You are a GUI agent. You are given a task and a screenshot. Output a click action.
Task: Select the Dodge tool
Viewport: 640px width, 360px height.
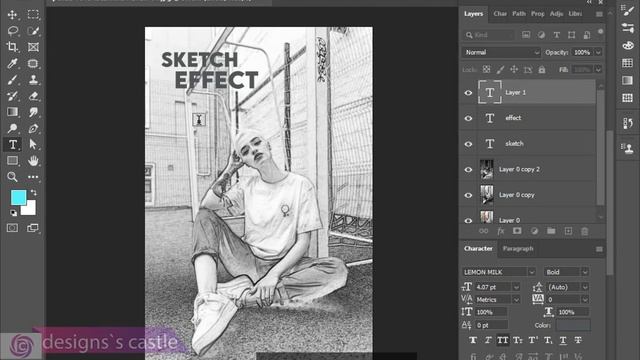coord(12,128)
